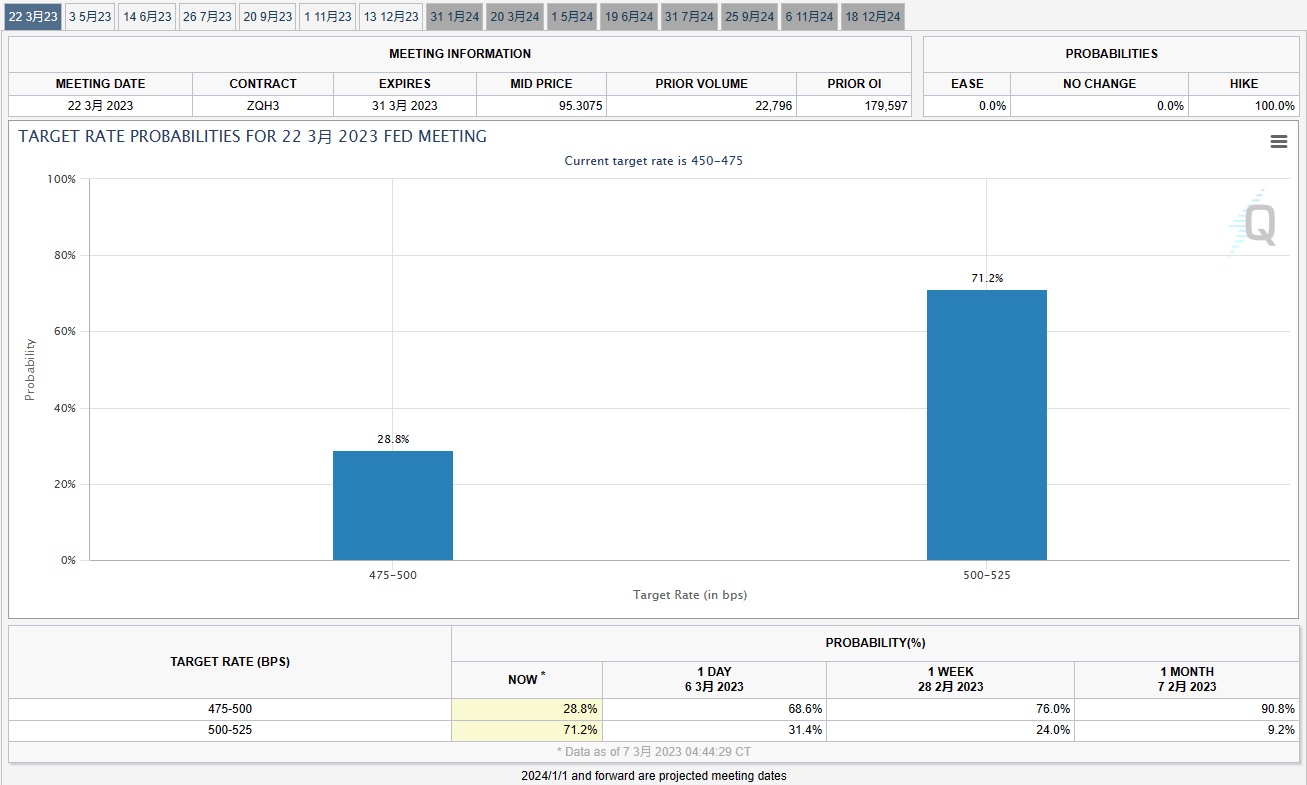Click the highlighted NOW 28.8% cell

[527, 708]
